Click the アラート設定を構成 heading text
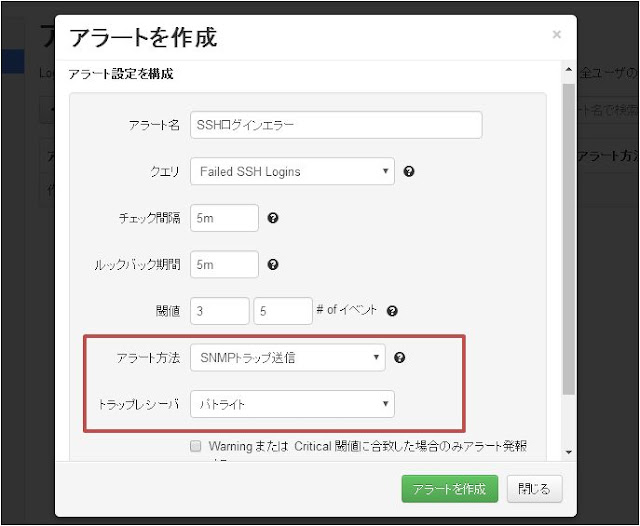The height and width of the screenshot is (526, 640). click(121, 74)
